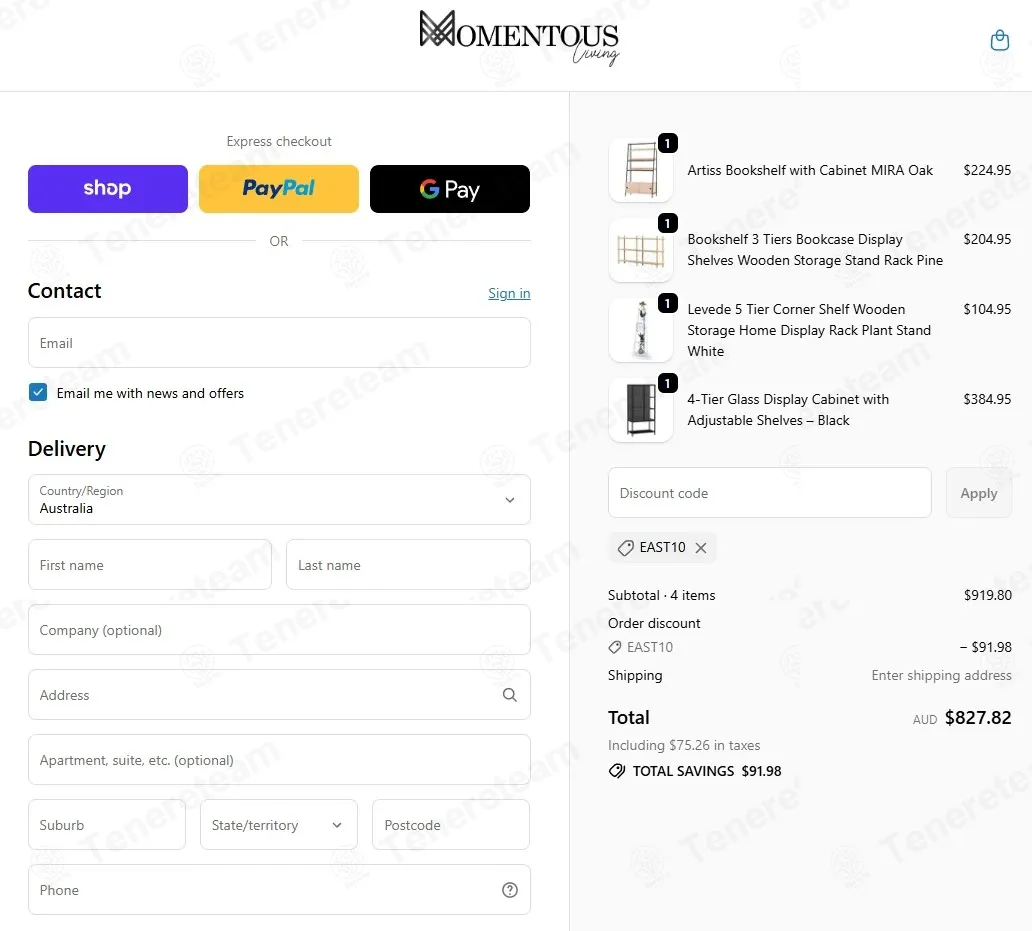Click the 'Artiss Bookshelf with Cabinet MIRA Oak' text
Image resolution: width=1032 pixels, height=931 pixels.
pyautogui.click(x=810, y=170)
